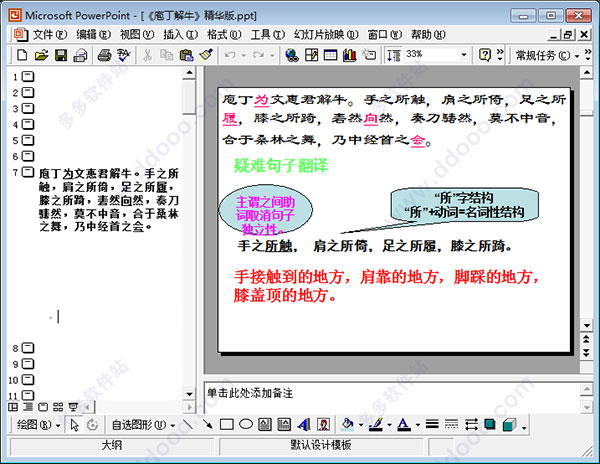Click the New document icon
This screenshot has width=600, height=464.
[x=22, y=55]
